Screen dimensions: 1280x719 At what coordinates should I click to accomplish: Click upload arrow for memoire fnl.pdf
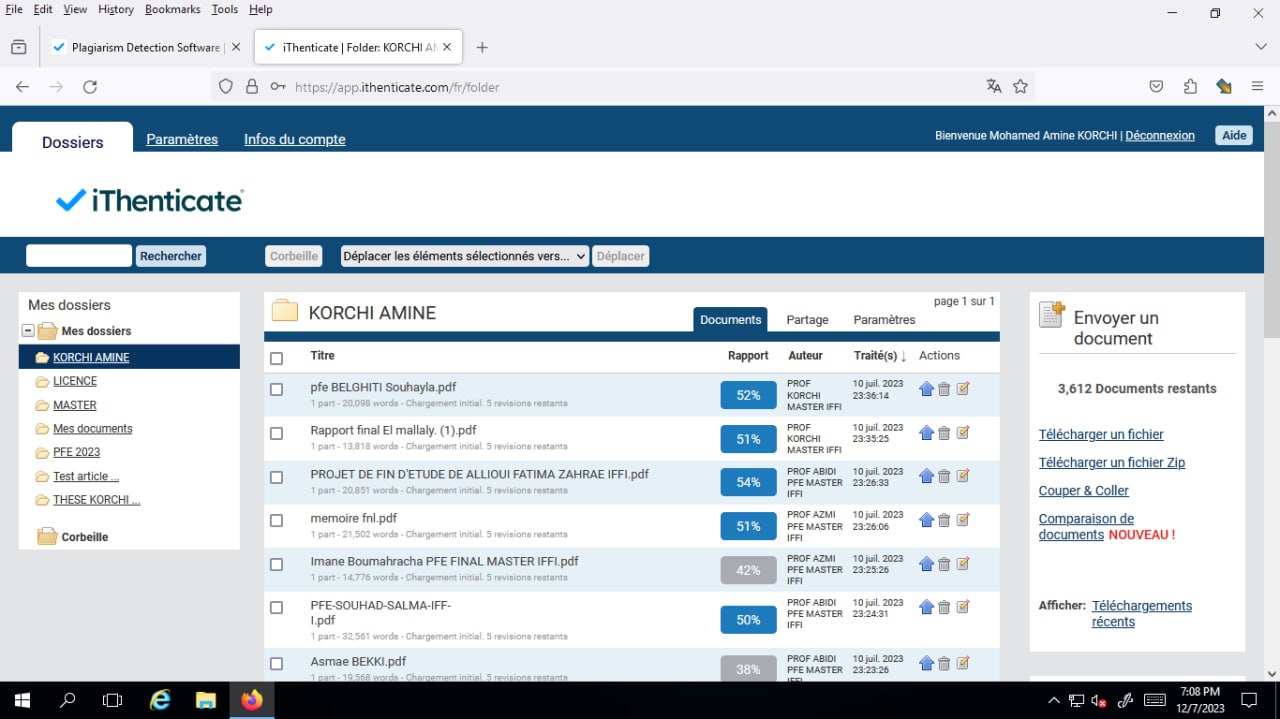[x=926, y=520]
